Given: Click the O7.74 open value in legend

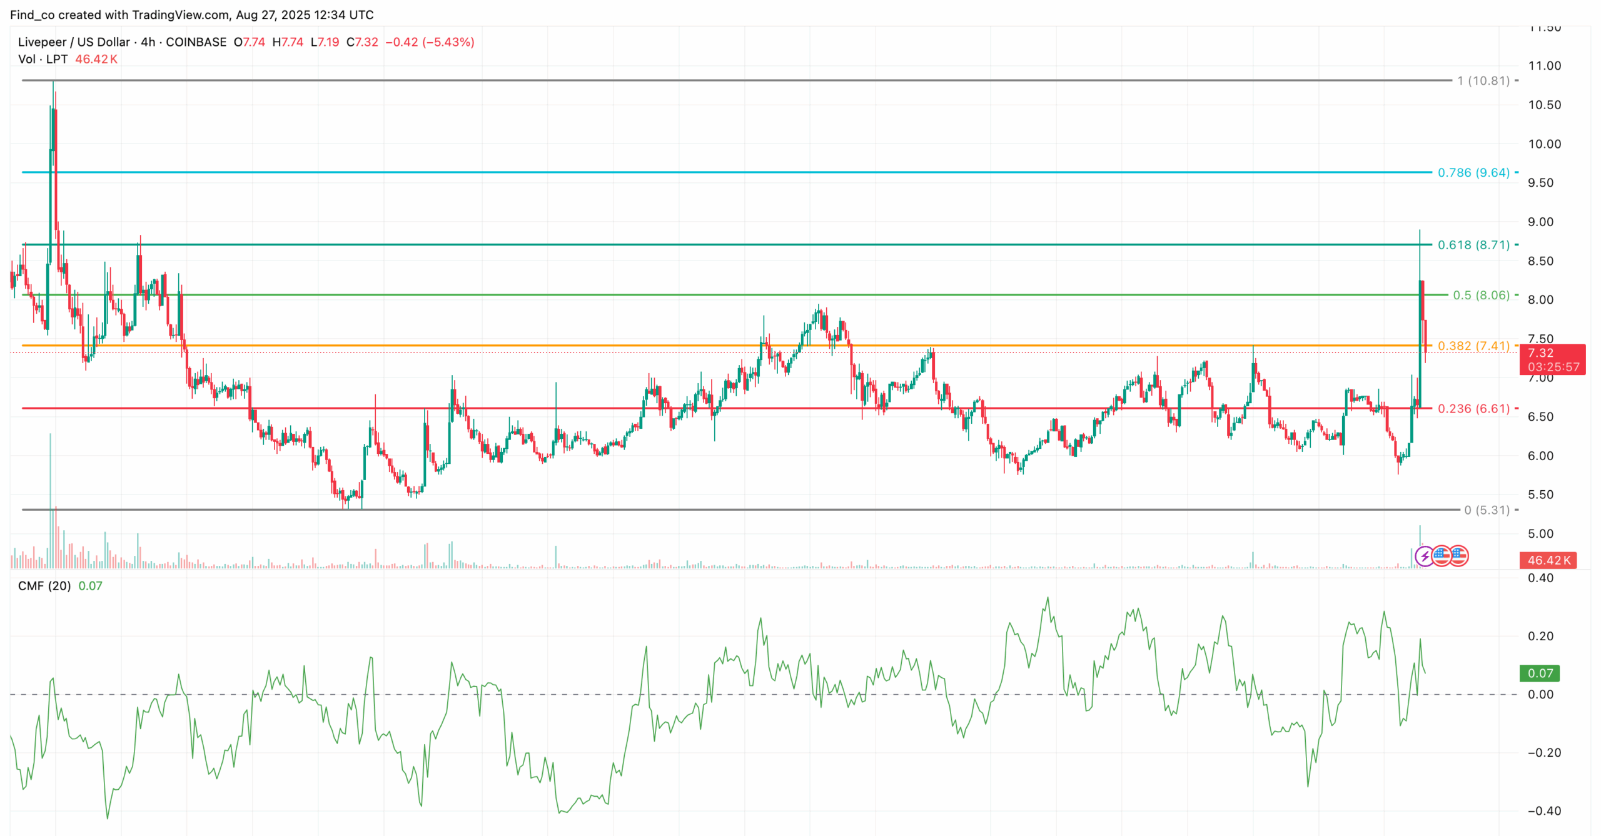Looking at the screenshot, I should point(249,42).
